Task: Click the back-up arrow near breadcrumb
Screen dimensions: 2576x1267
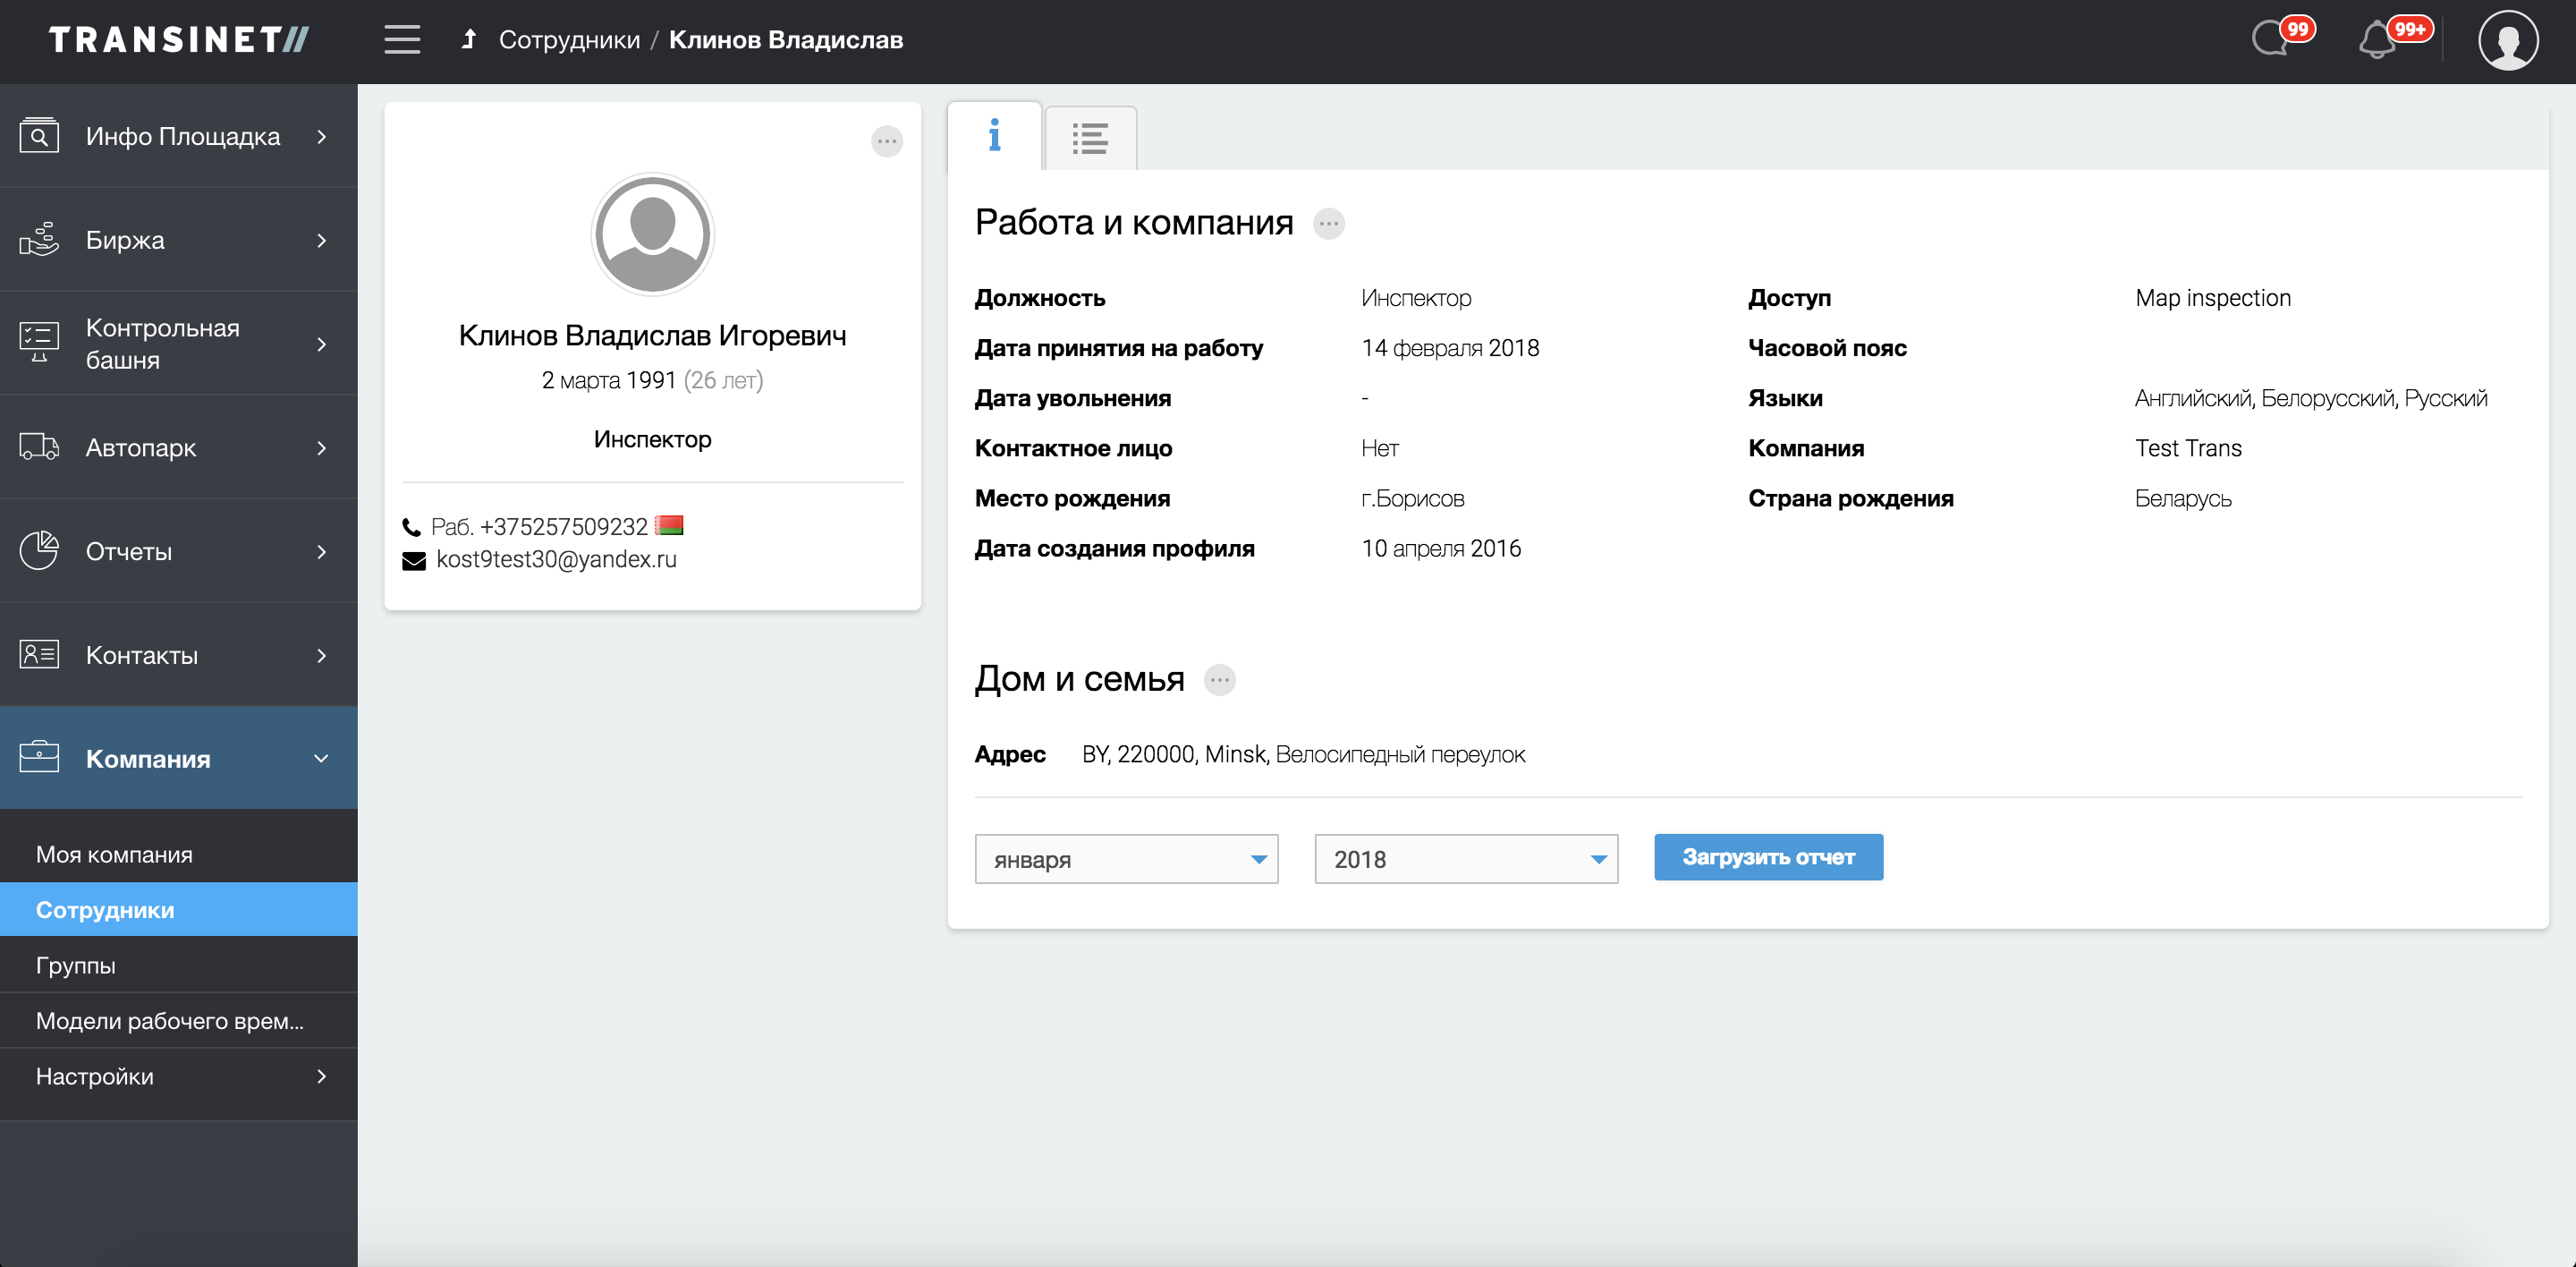Action: (x=468, y=40)
